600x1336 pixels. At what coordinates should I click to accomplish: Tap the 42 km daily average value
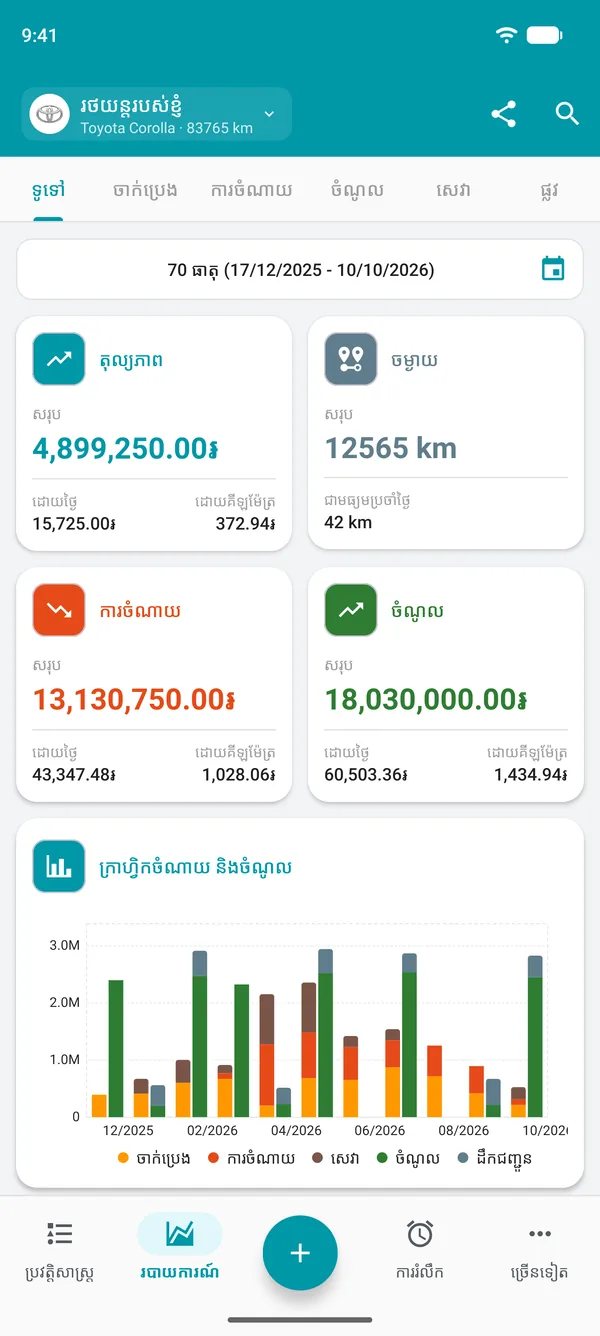click(348, 522)
